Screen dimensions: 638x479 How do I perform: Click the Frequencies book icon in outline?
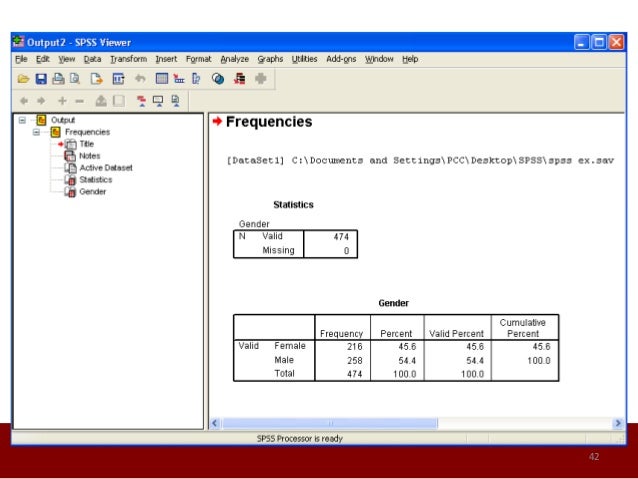[55, 132]
